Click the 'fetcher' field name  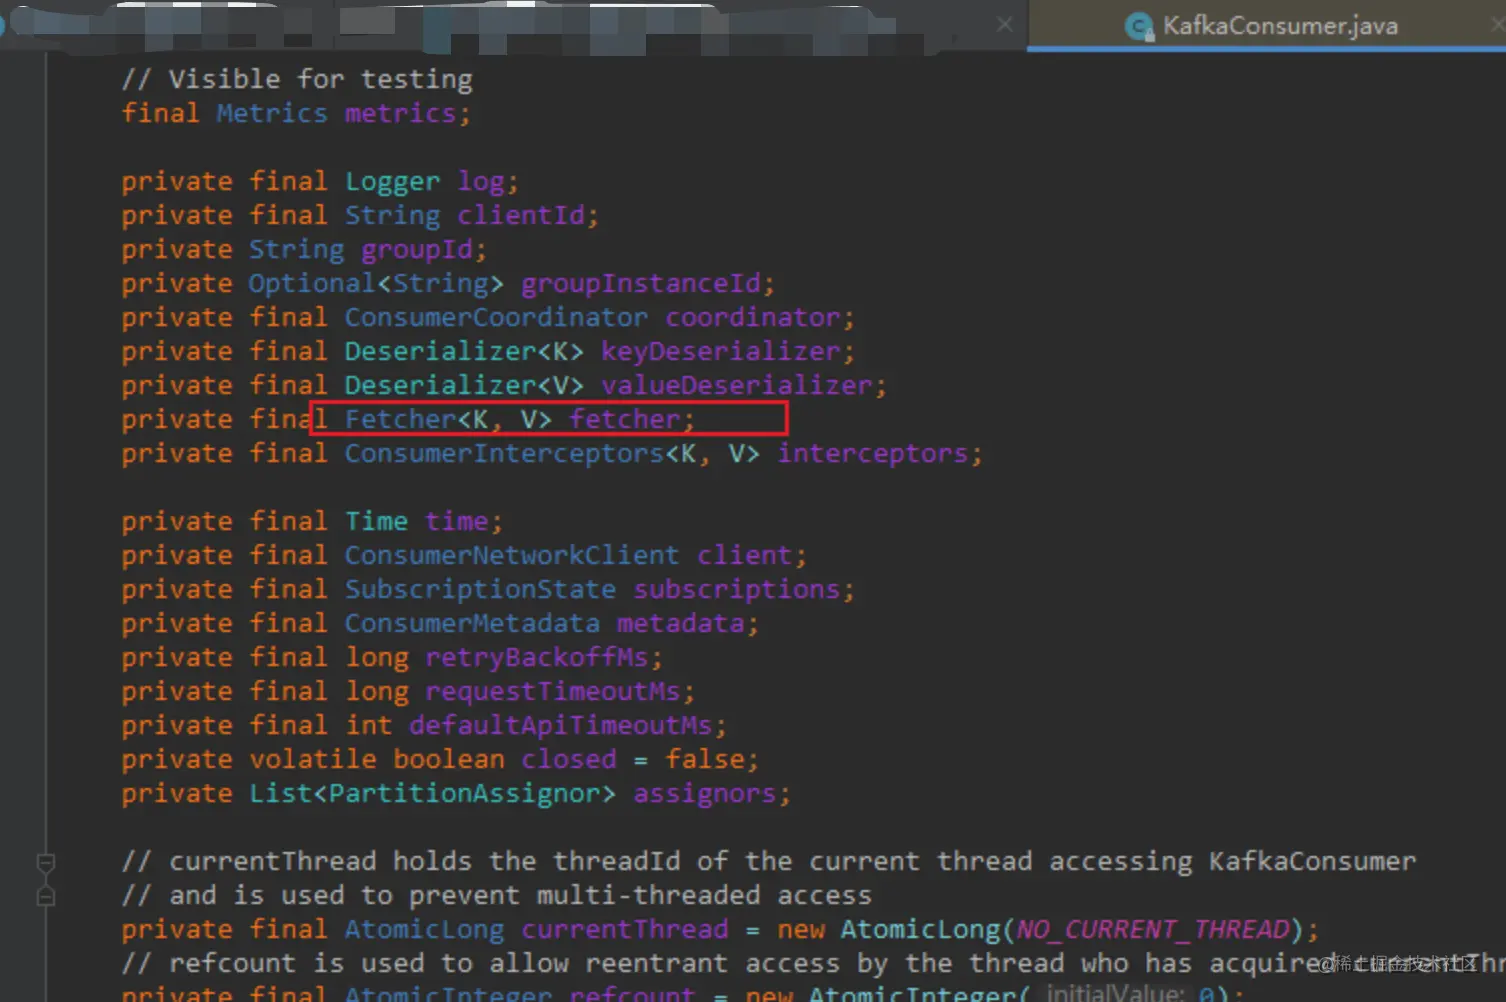click(x=625, y=419)
